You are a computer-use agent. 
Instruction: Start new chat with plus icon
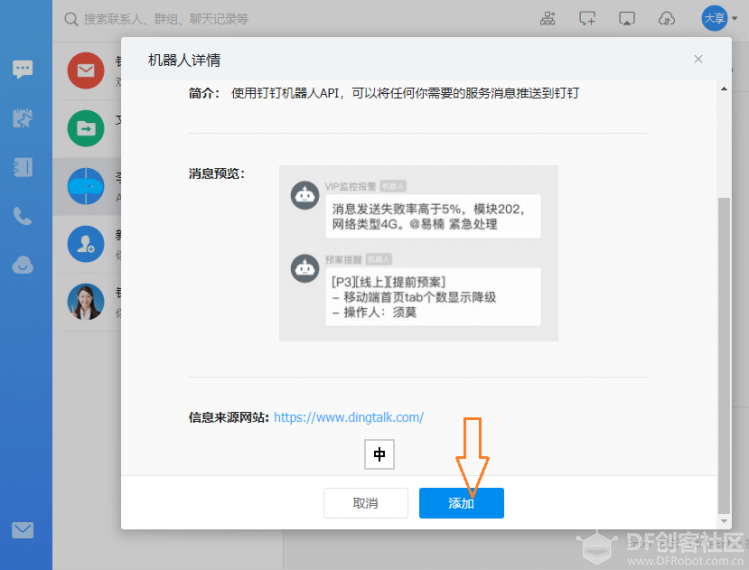coord(587,19)
